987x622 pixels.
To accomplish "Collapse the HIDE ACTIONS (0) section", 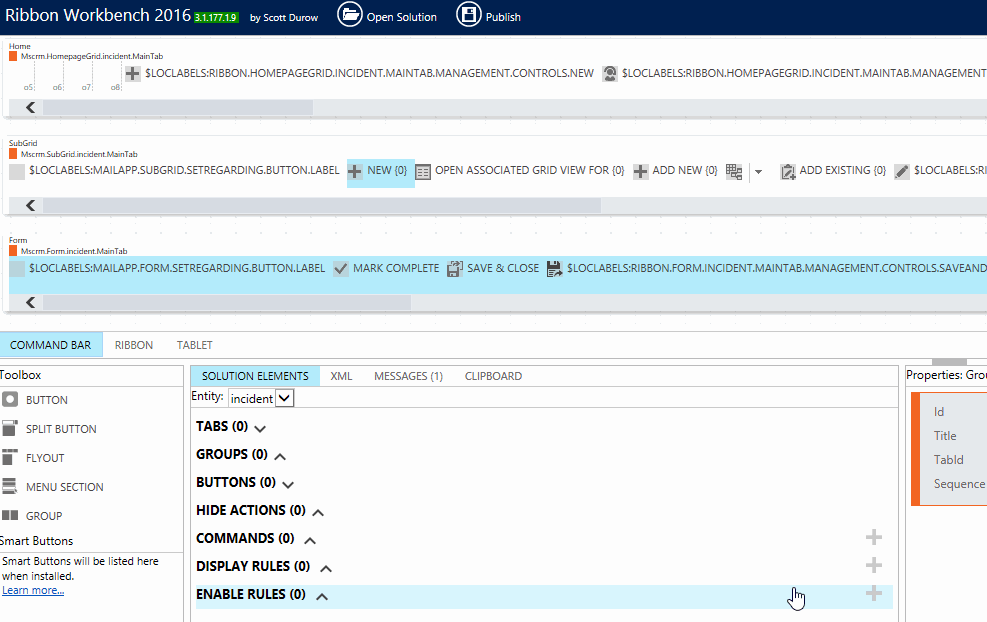I will click(x=318, y=512).
